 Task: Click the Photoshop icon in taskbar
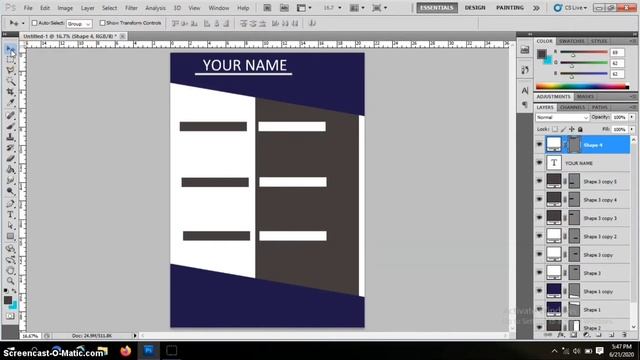point(149,351)
